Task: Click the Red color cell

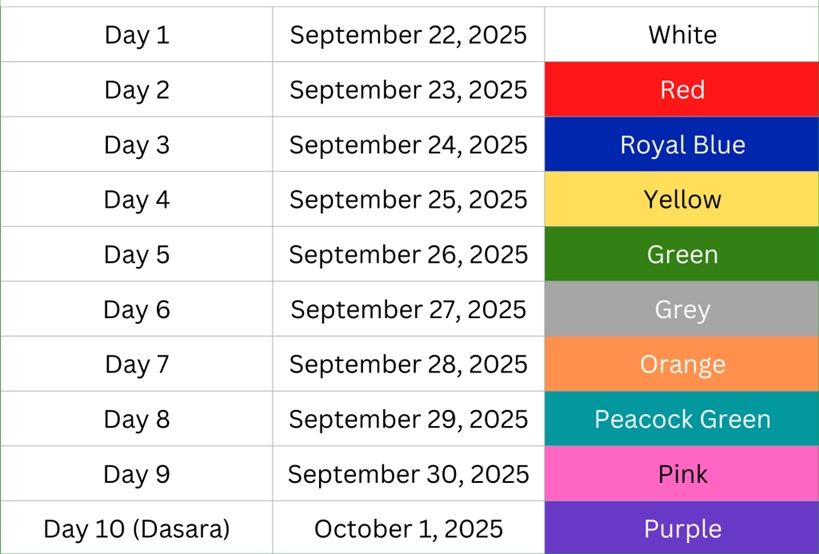Action: pyautogui.click(x=682, y=90)
